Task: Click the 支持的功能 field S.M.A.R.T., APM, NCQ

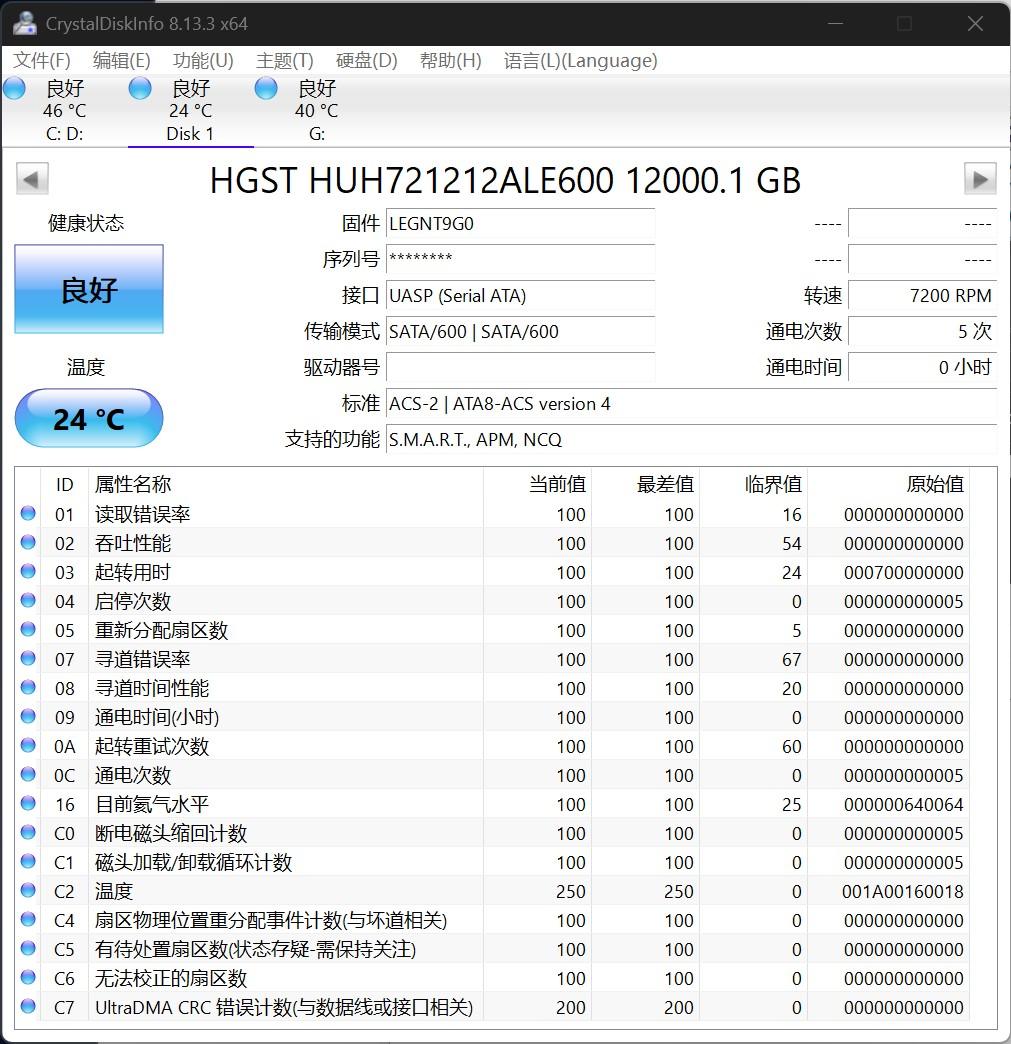Action: pos(691,439)
